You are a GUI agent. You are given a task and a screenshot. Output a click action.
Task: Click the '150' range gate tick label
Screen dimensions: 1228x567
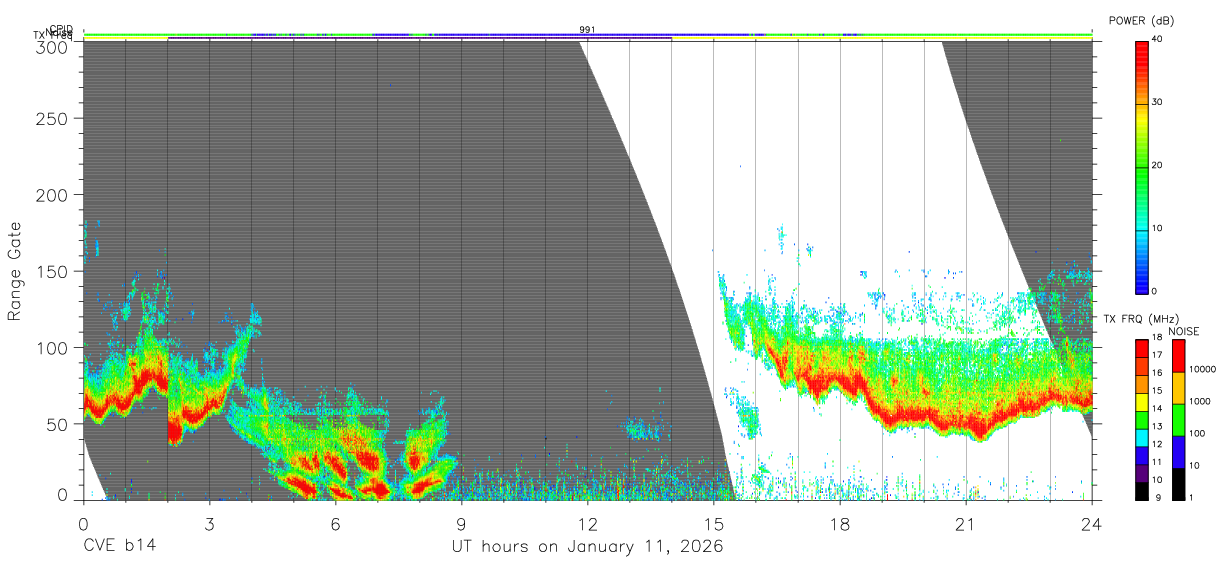point(53,271)
